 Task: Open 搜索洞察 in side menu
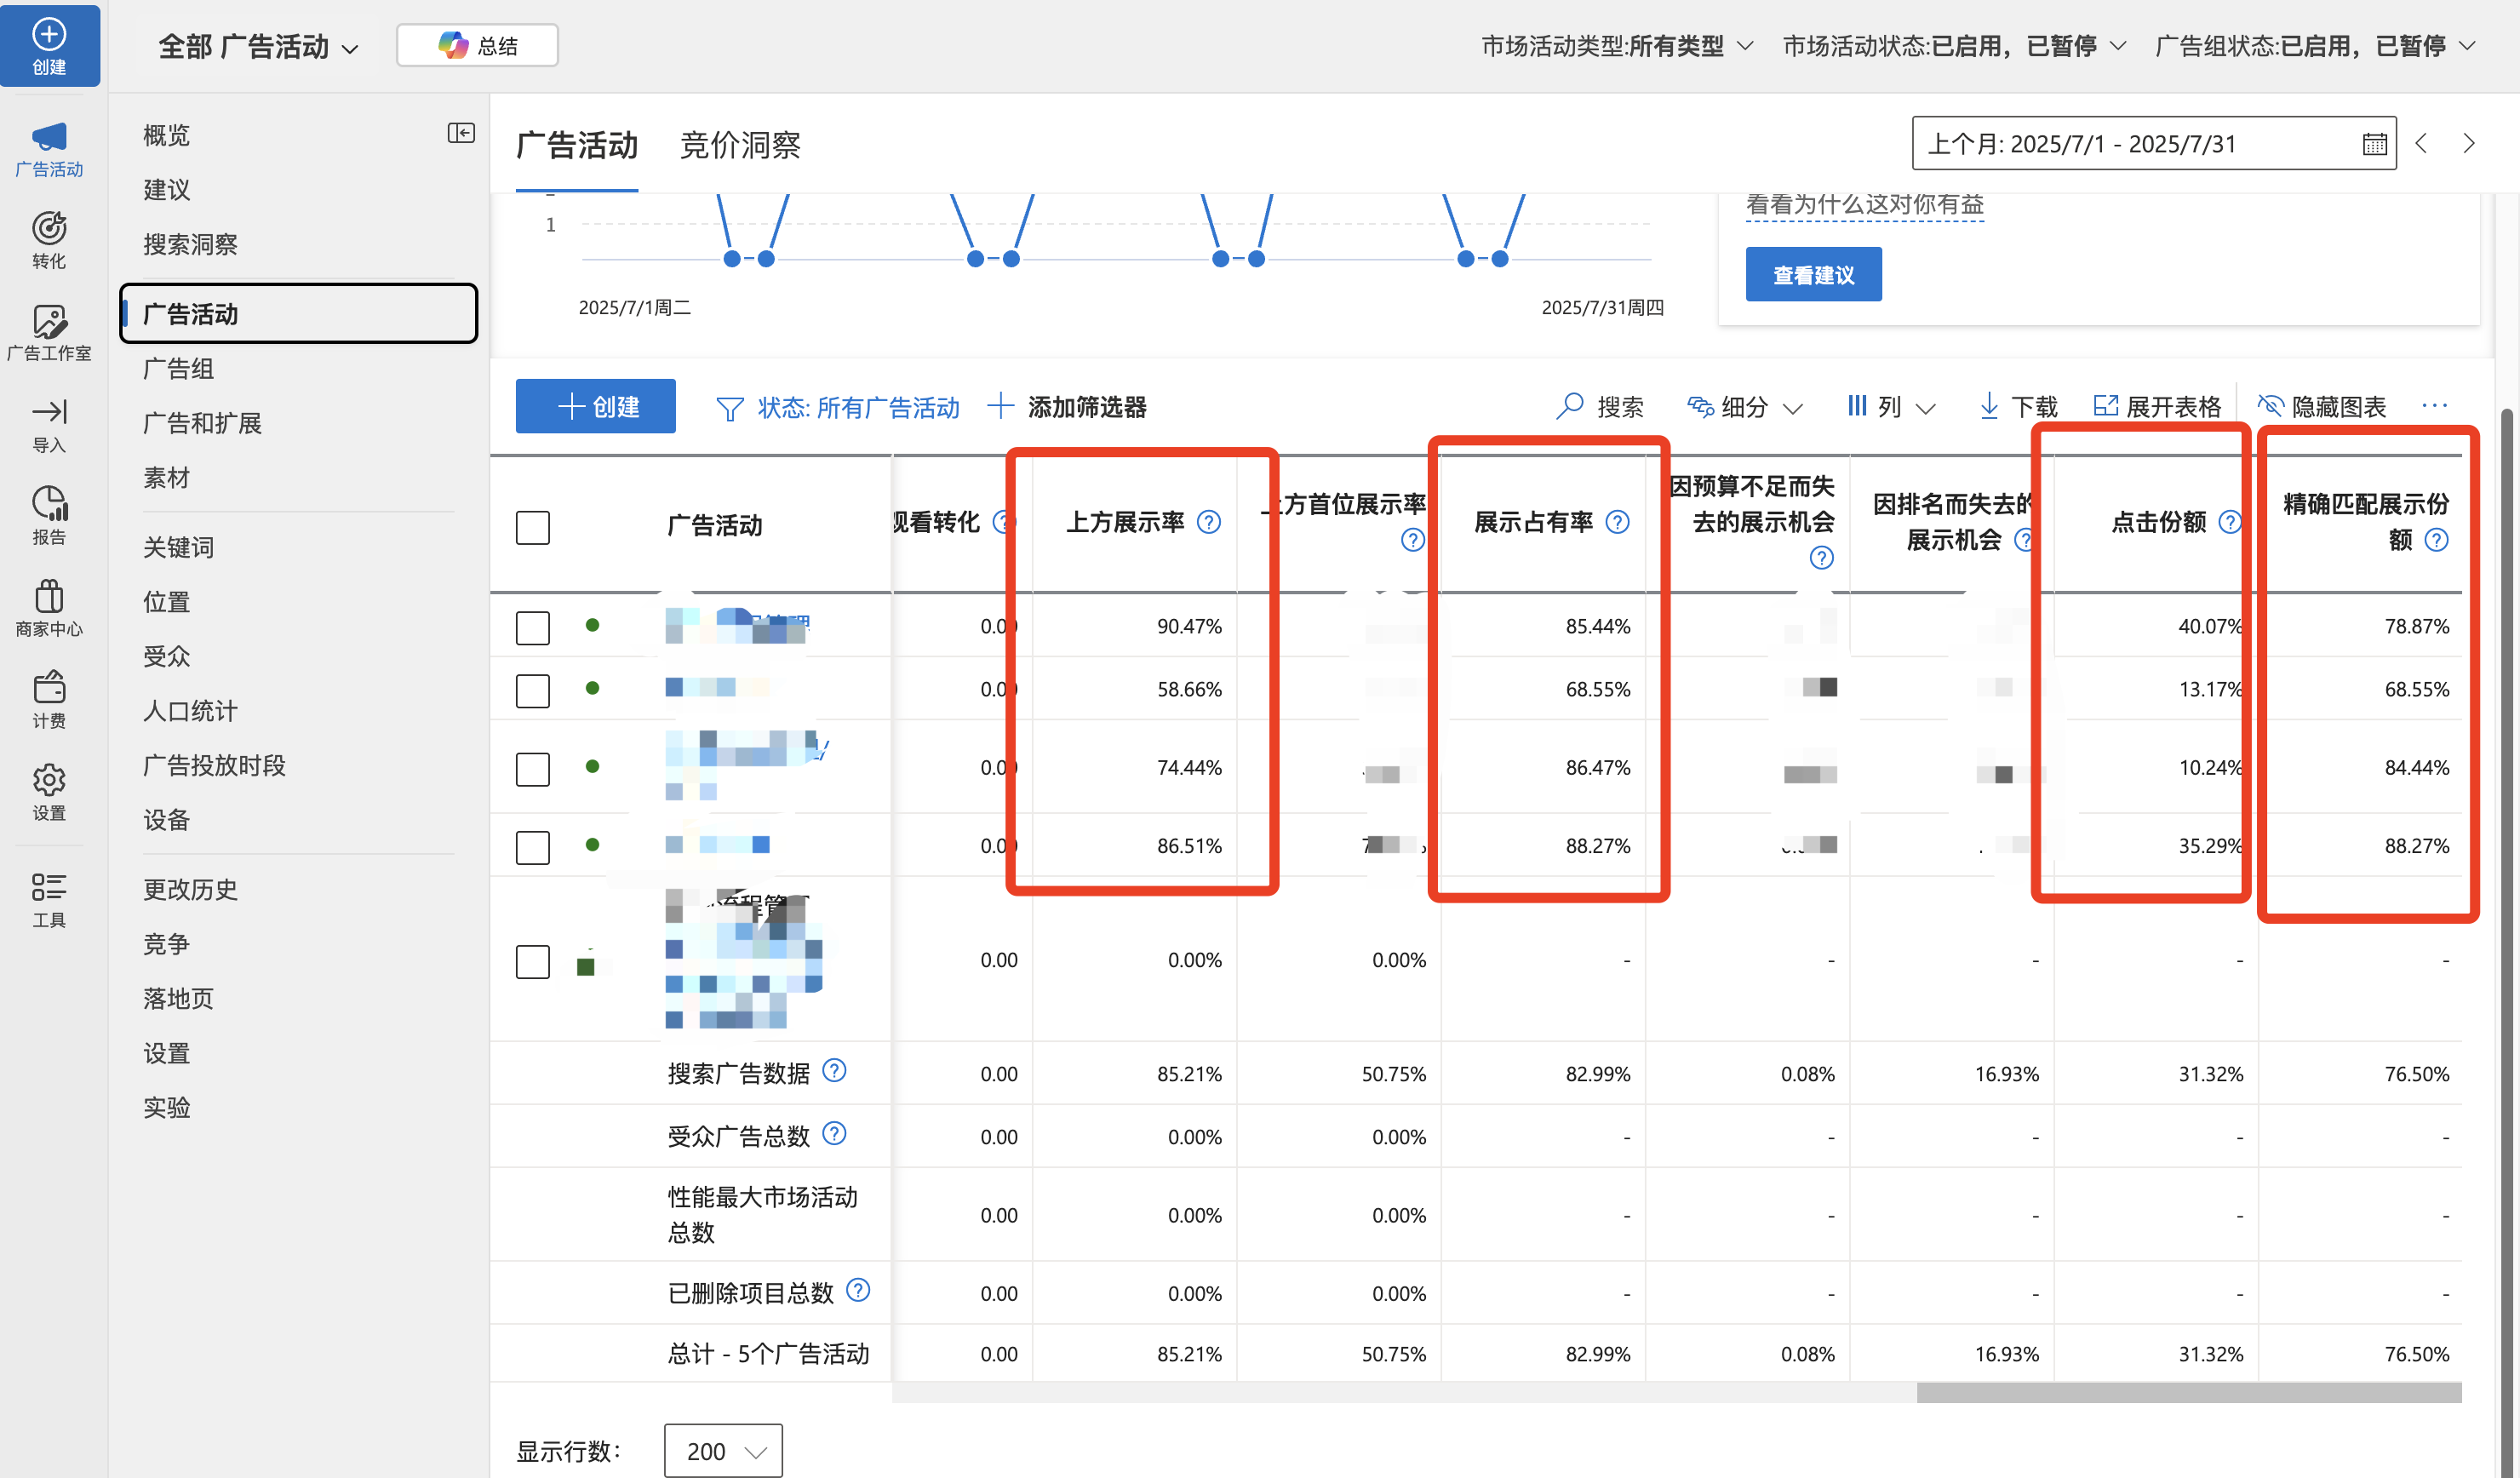click(x=190, y=244)
